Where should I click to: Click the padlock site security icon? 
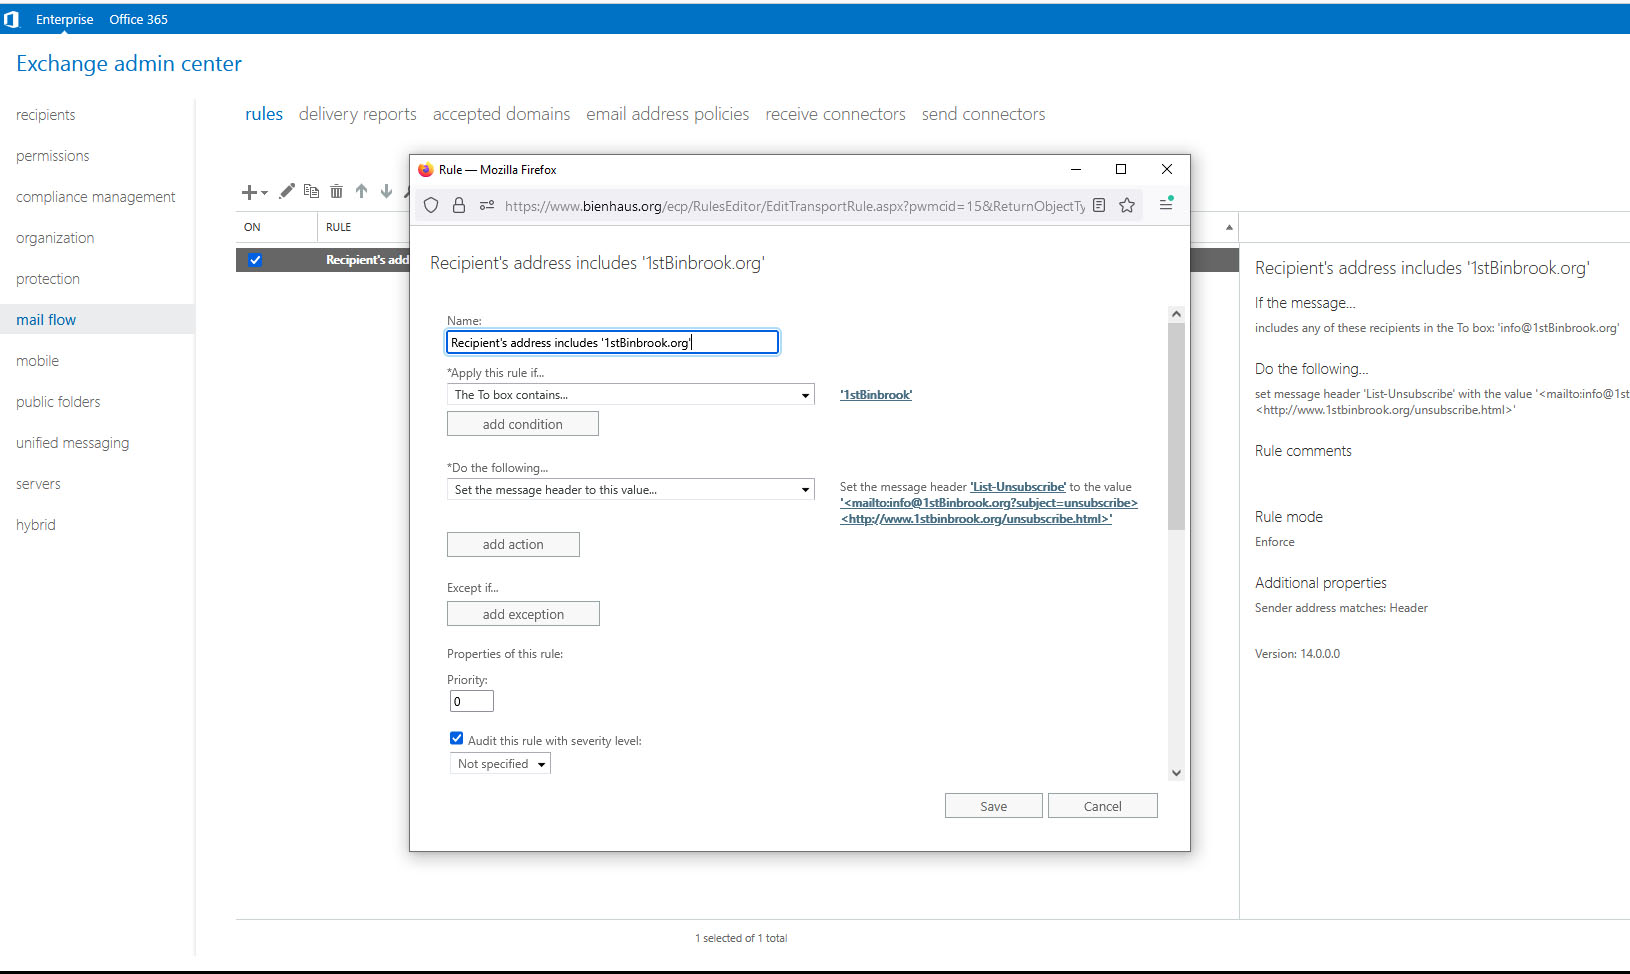click(x=459, y=205)
